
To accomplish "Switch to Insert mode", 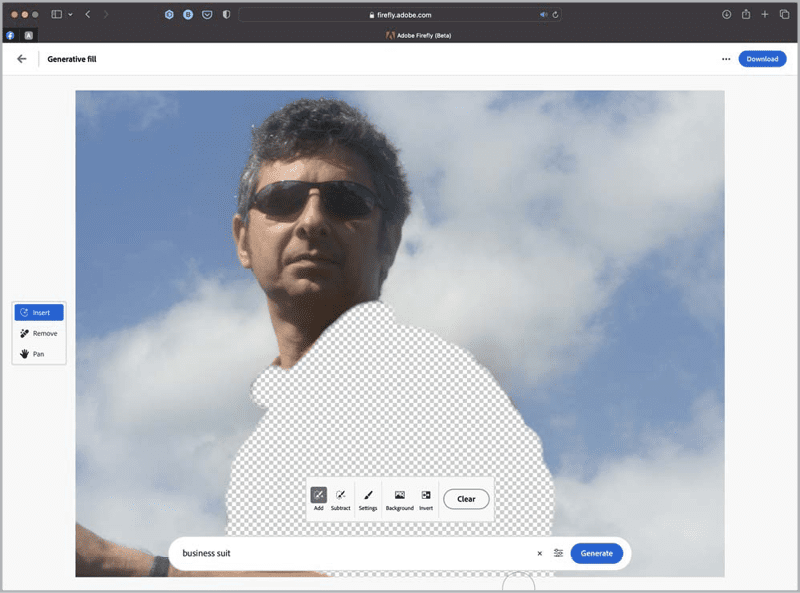I will point(39,312).
